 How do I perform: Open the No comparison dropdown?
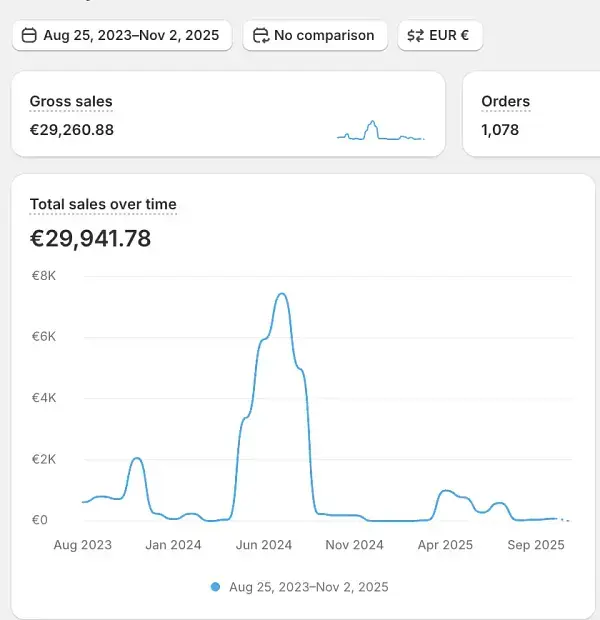pyautogui.click(x=315, y=36)
